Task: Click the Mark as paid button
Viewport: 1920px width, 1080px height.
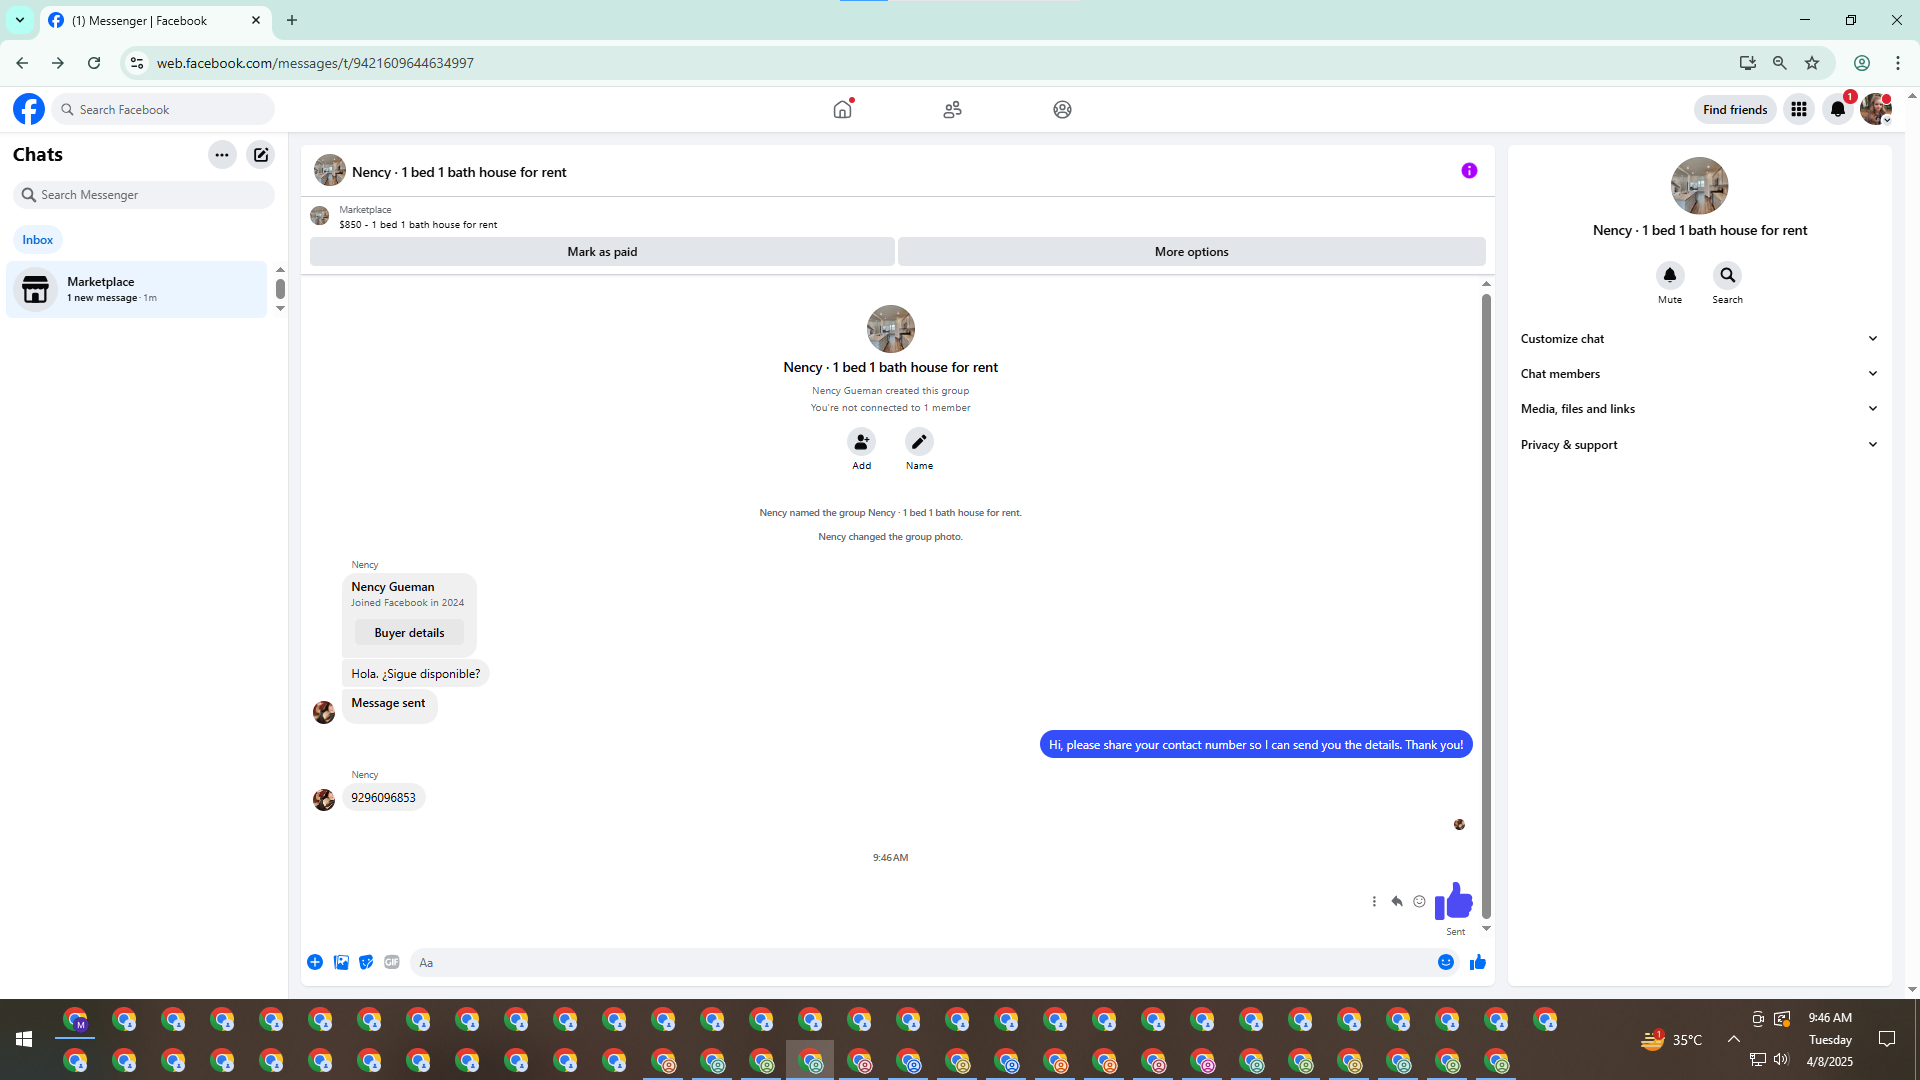Action: [602, 252]
